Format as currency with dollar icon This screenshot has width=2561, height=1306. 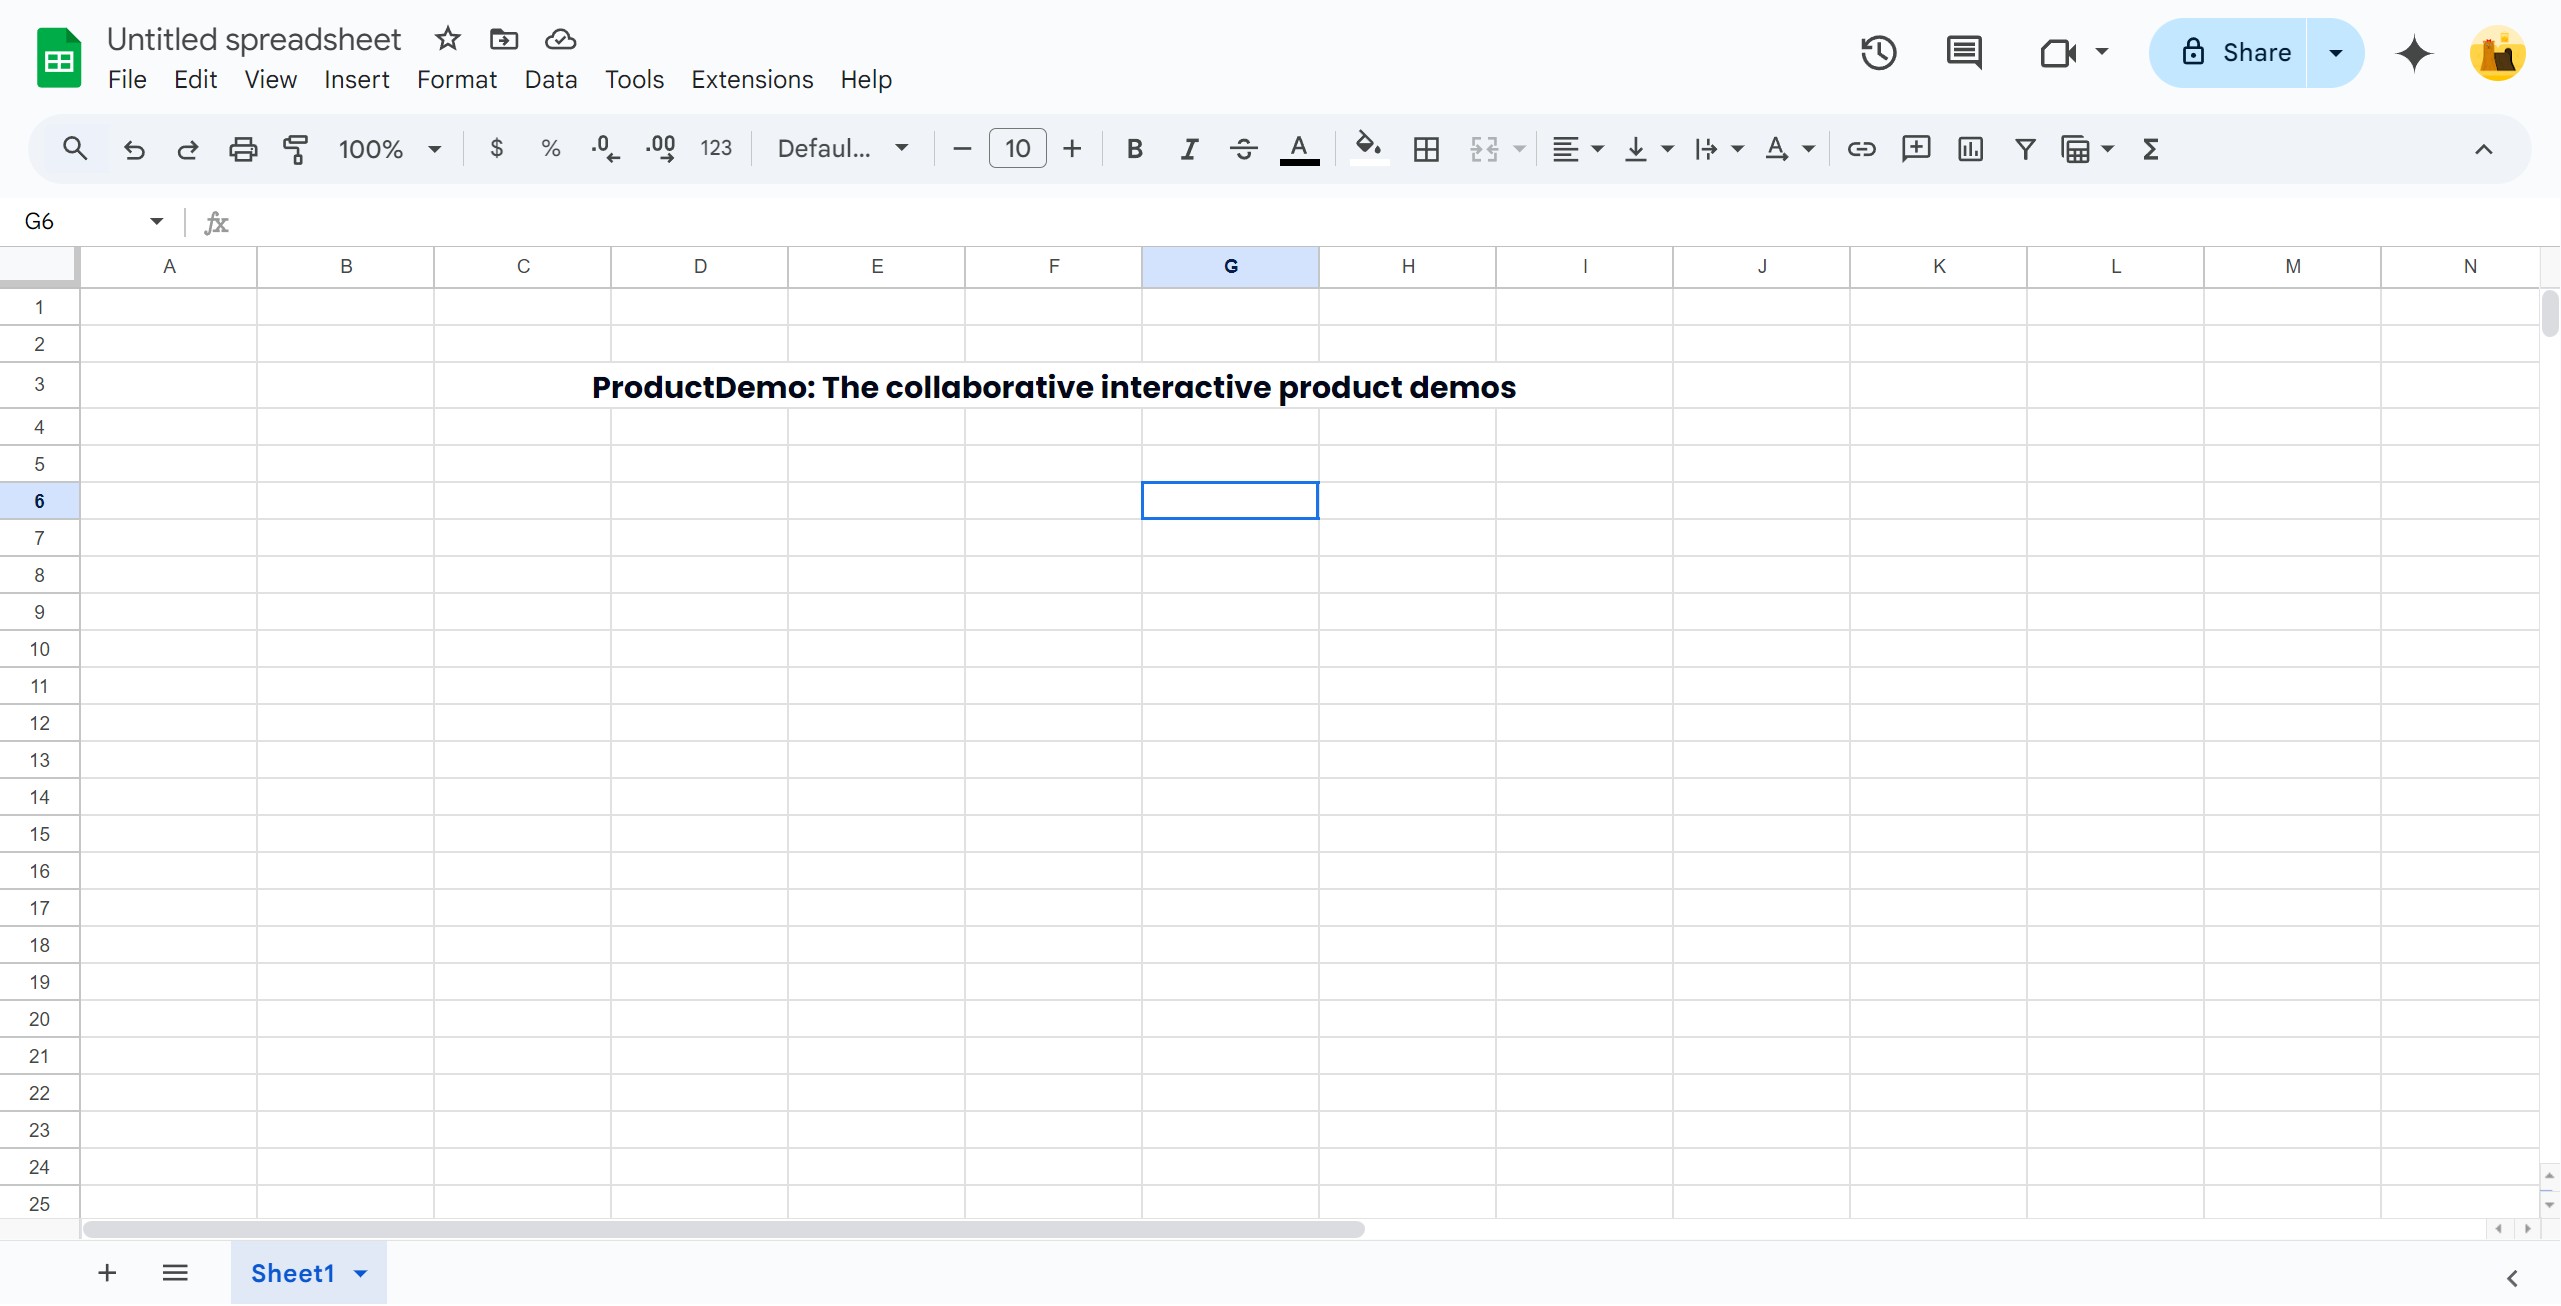[496, 149]
